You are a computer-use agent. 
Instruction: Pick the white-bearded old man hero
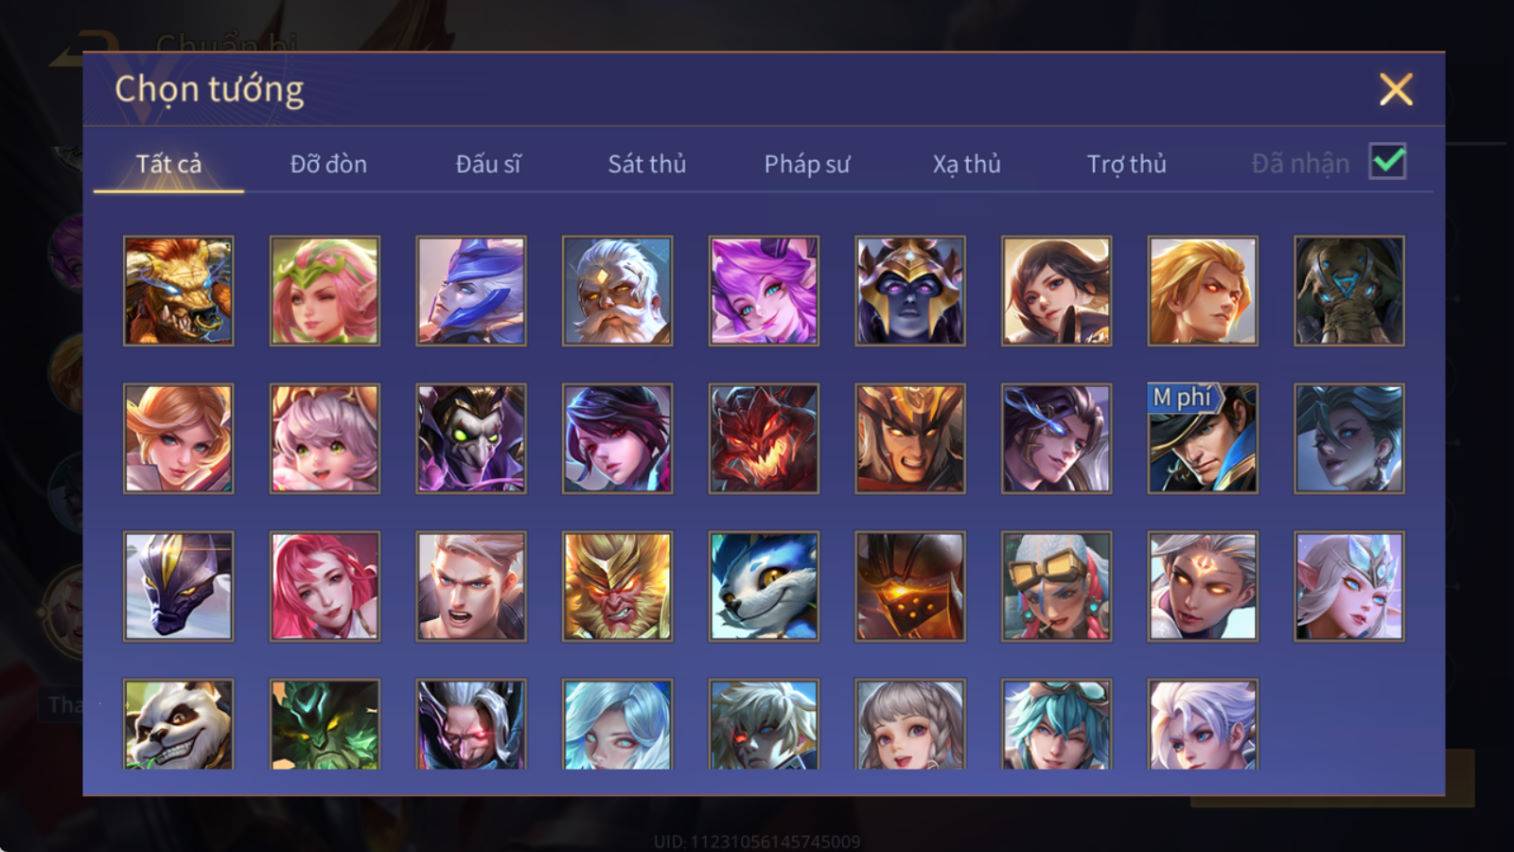(x=617, y=291)
